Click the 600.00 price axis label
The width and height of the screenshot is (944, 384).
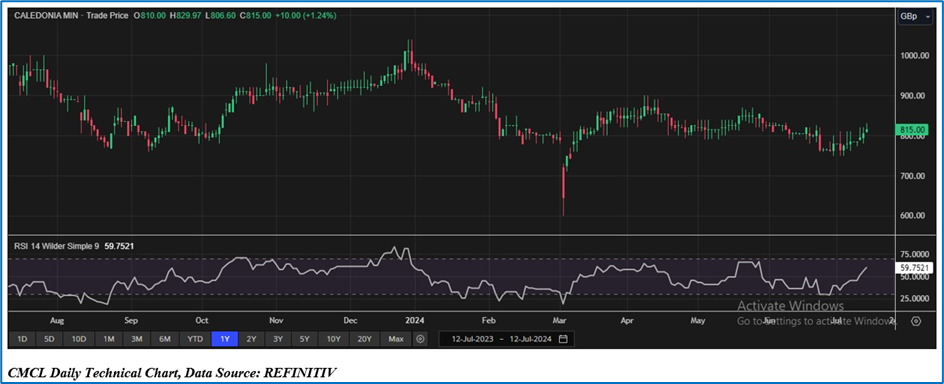tap(913, 215)
